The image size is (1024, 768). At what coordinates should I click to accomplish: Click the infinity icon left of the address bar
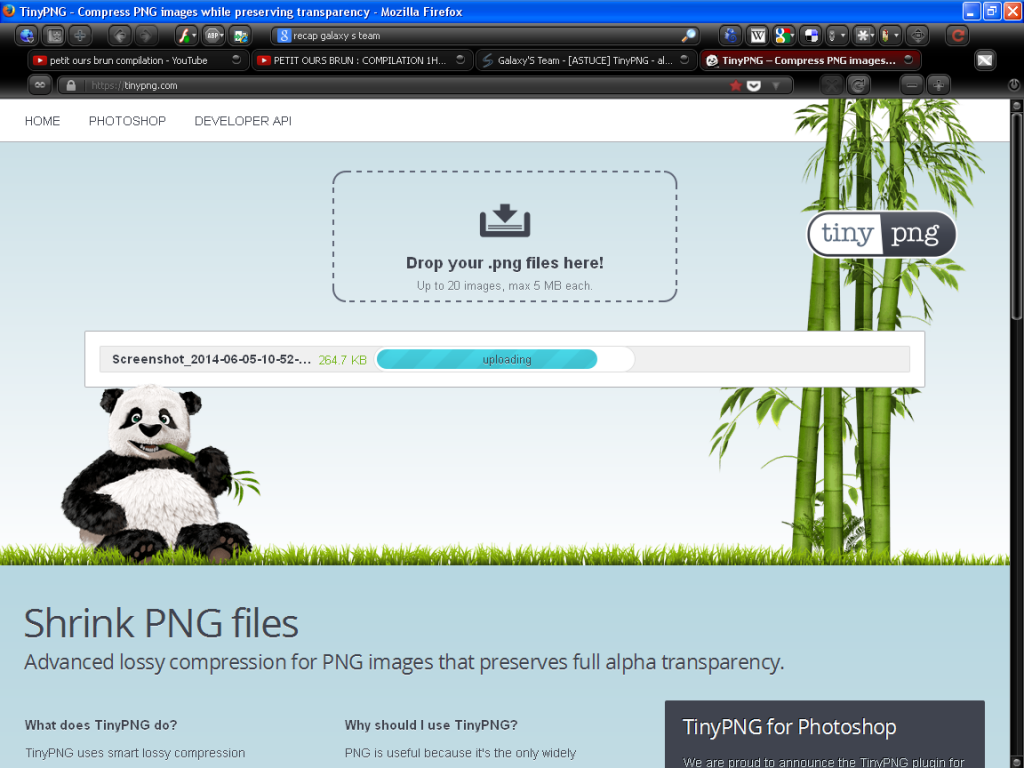[40, 85]
